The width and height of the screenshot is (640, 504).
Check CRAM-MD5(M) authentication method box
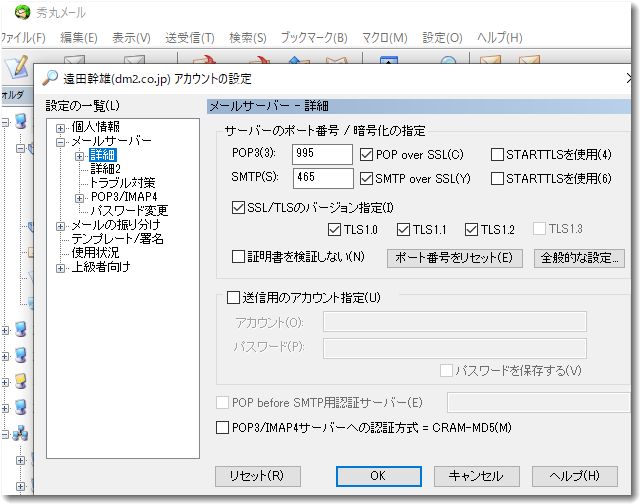tap(222, 428)
